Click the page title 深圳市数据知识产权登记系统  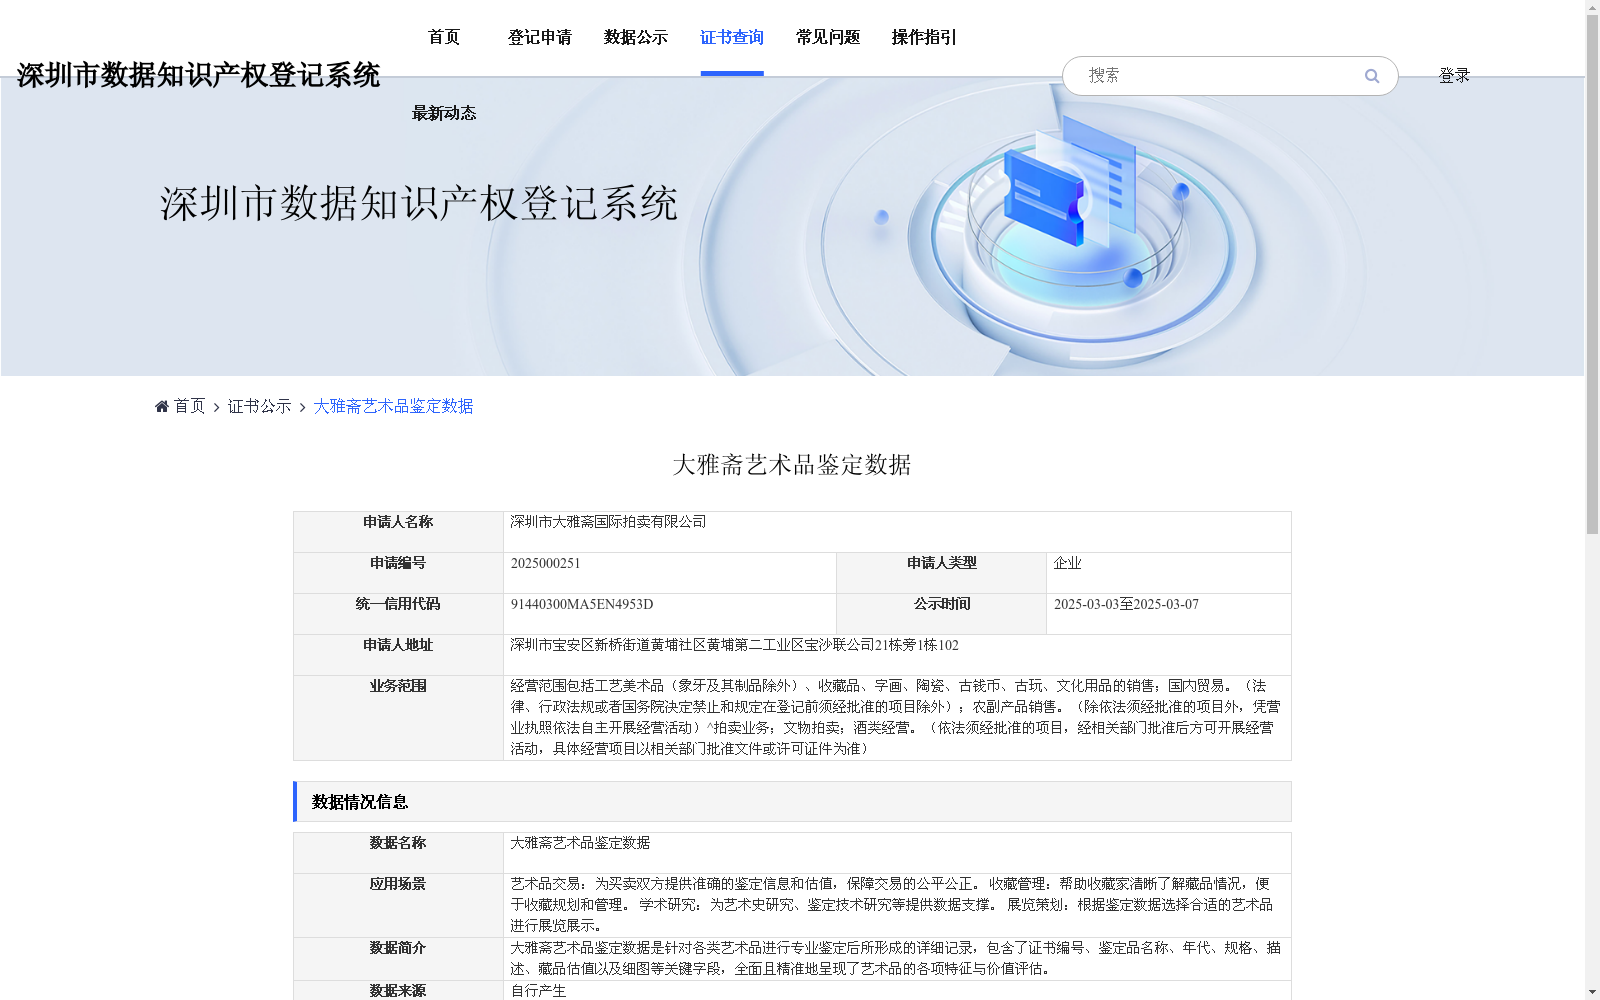click(x=199, y=75)
